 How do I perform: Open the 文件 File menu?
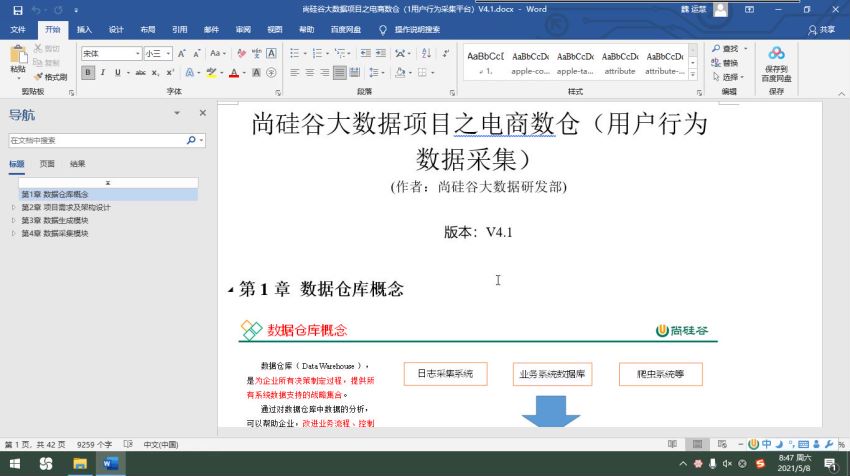(18, 30)
